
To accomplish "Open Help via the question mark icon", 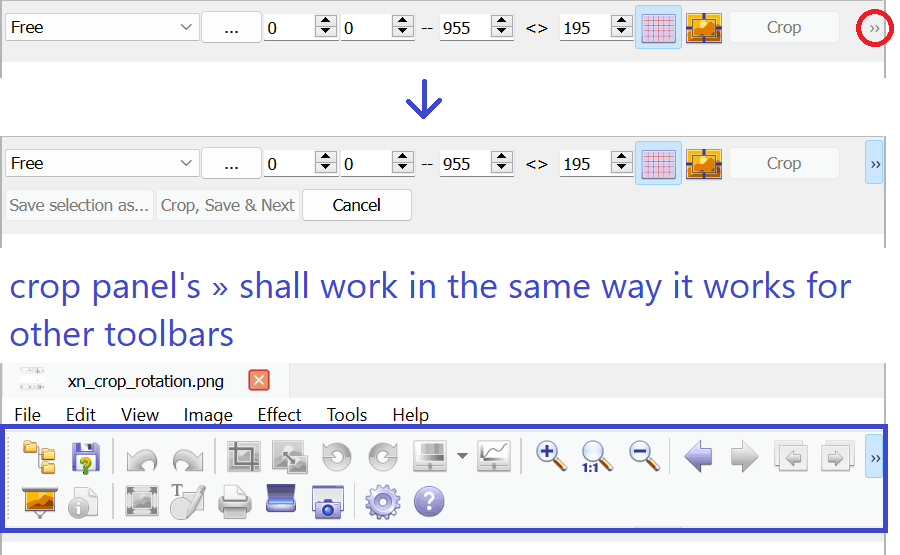I will point(429,501).
